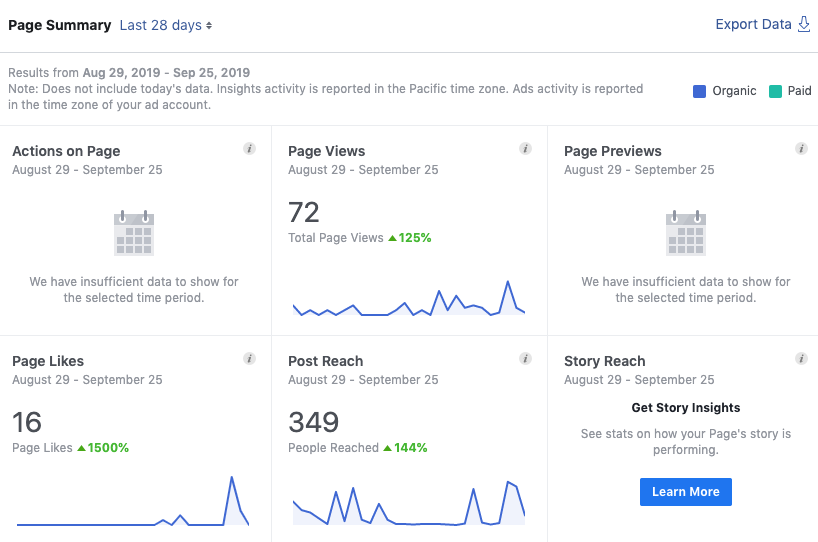Click the Page Views info icon
Screen dimensions: 818x542
pos(525,149)
